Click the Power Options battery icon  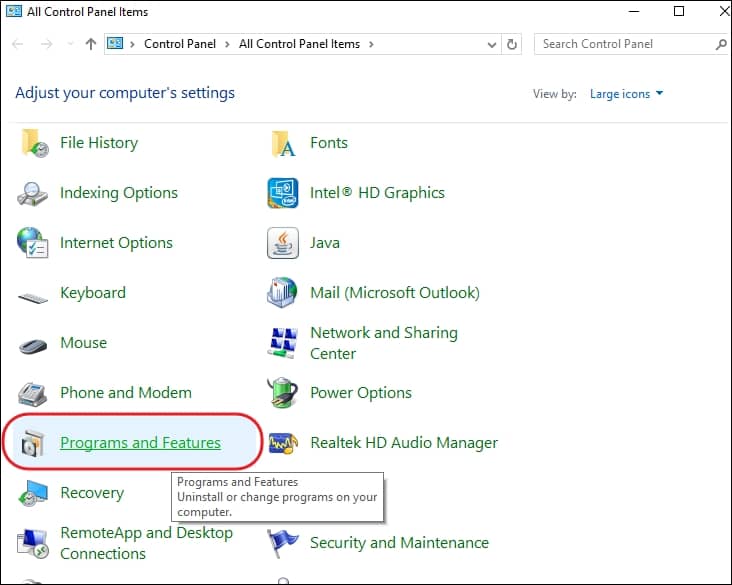pyautogui.click(x=282, y=393)
